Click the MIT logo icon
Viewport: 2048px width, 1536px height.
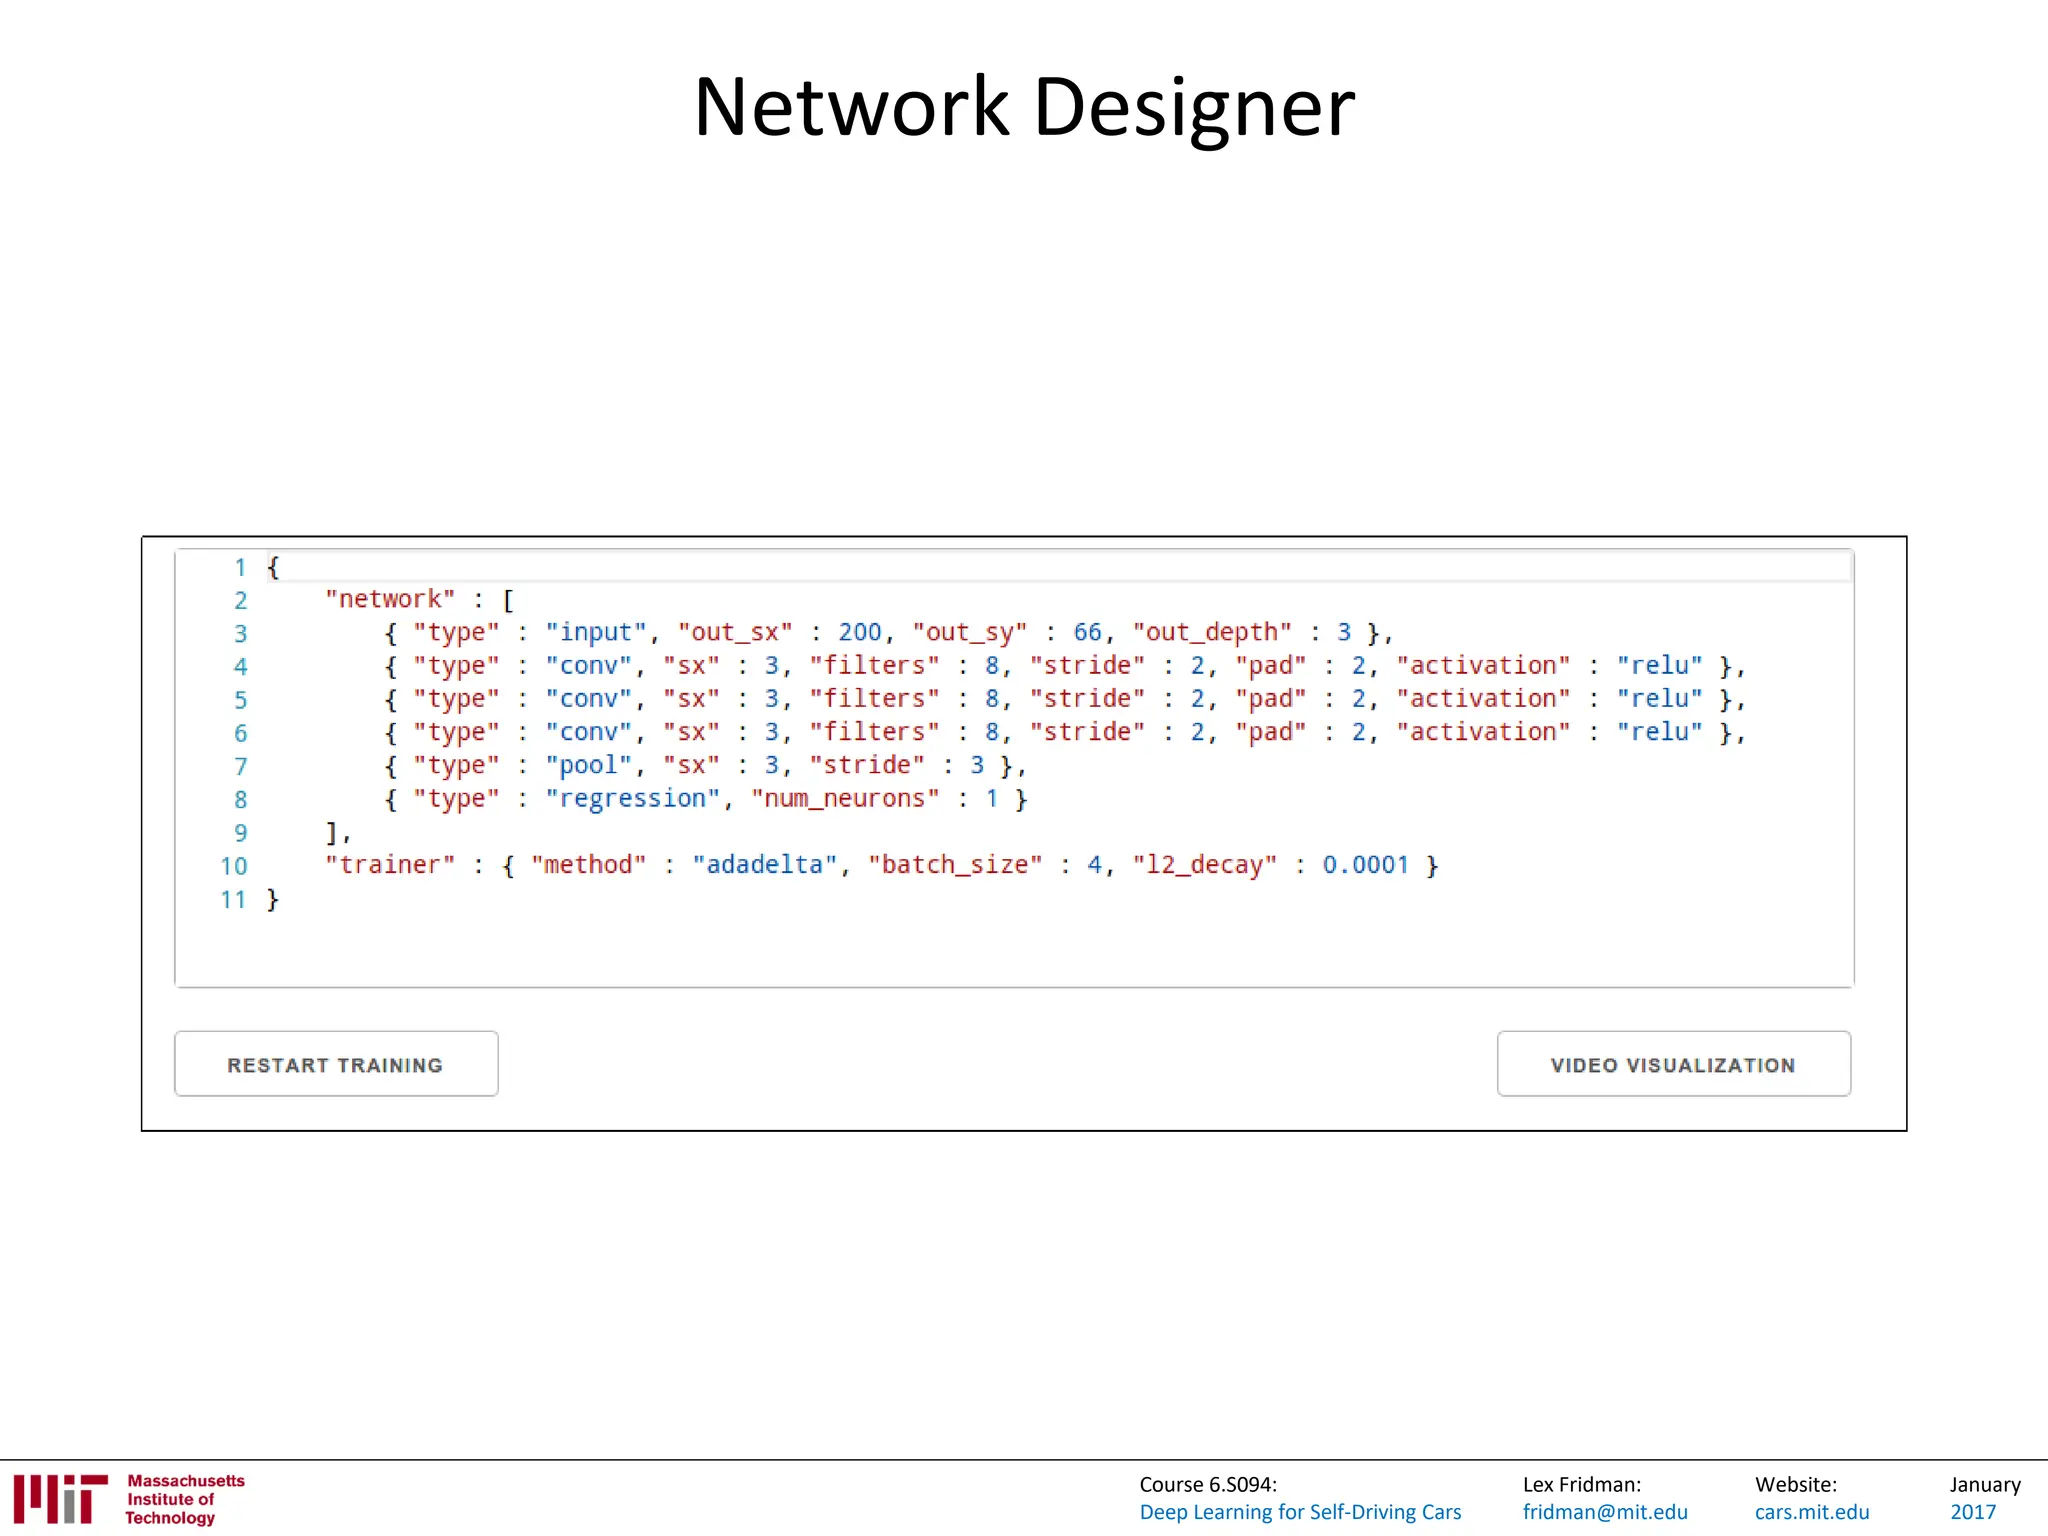(x=60, y=1498)
